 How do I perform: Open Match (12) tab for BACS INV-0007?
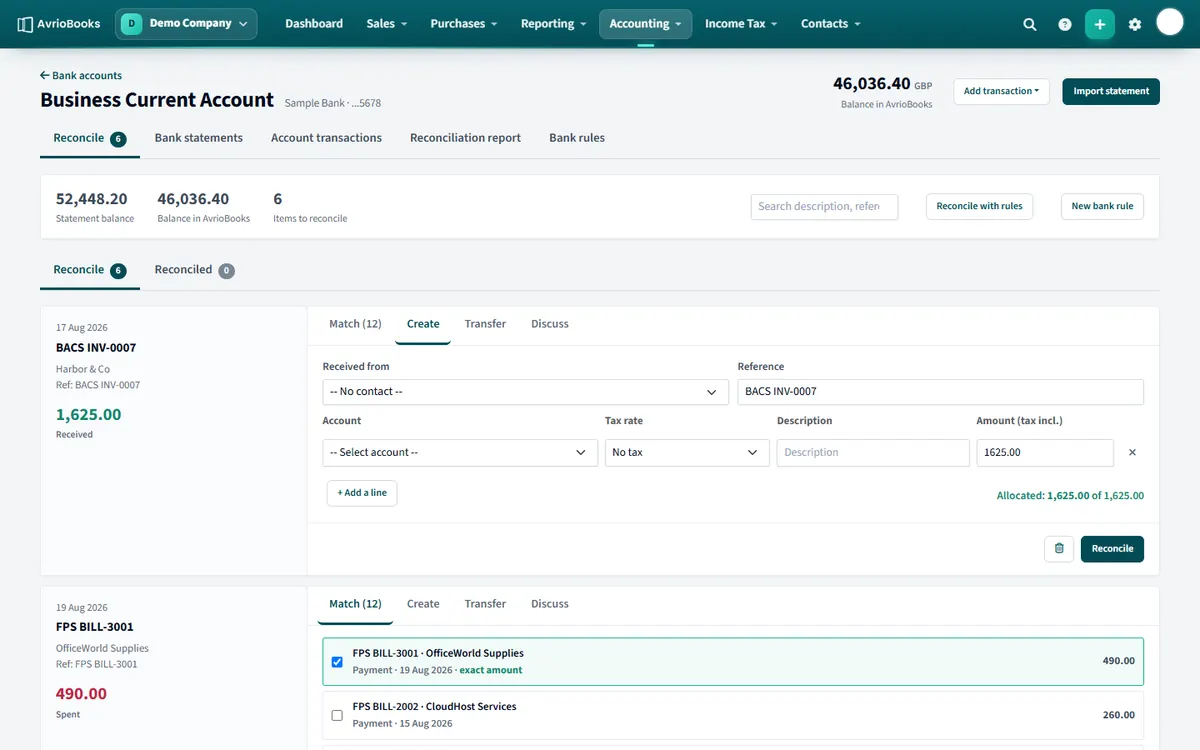(x=355, y=324)
